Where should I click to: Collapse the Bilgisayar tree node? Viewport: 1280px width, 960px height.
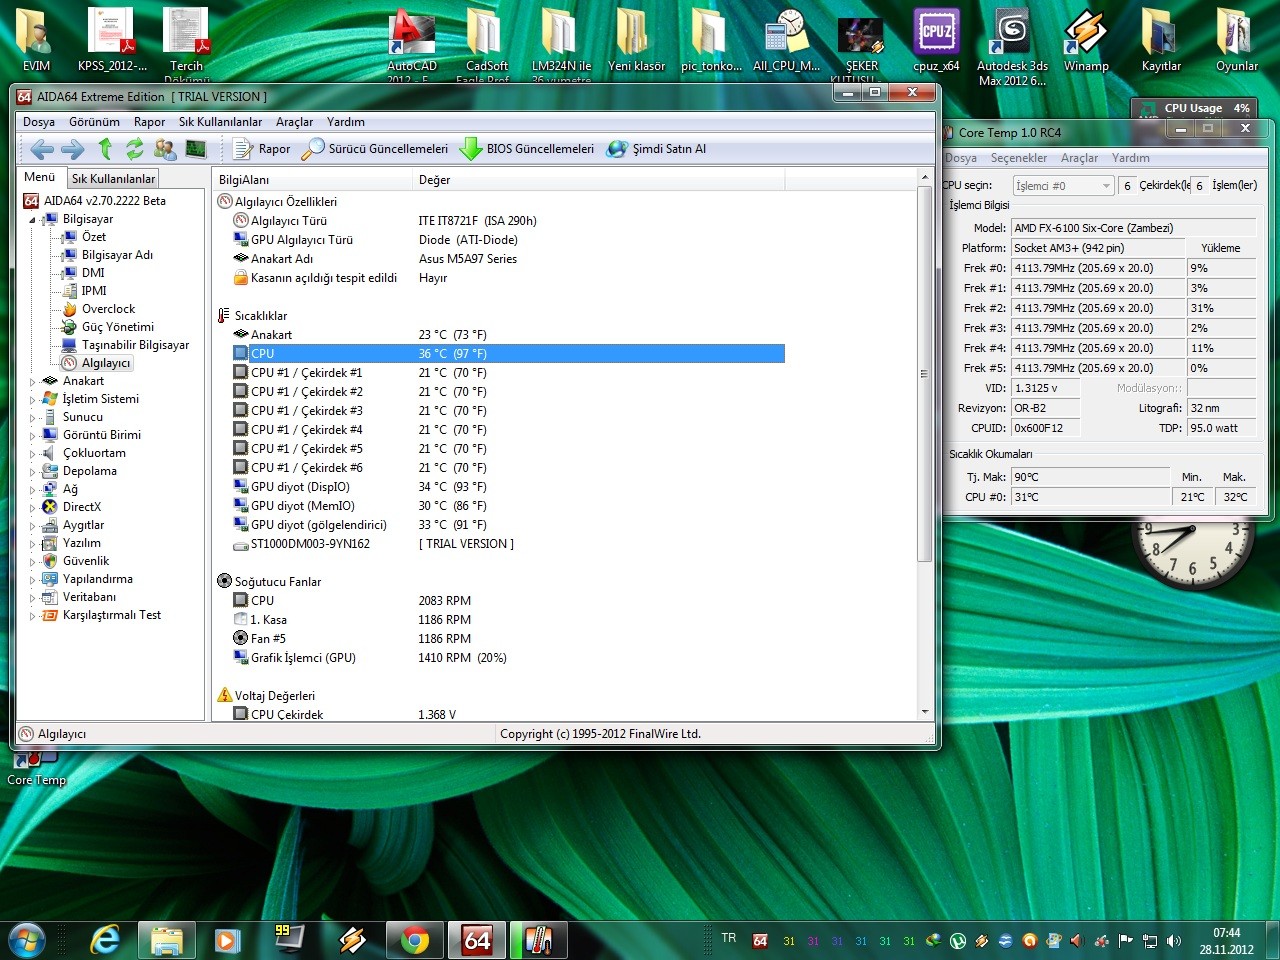(32, 219)
